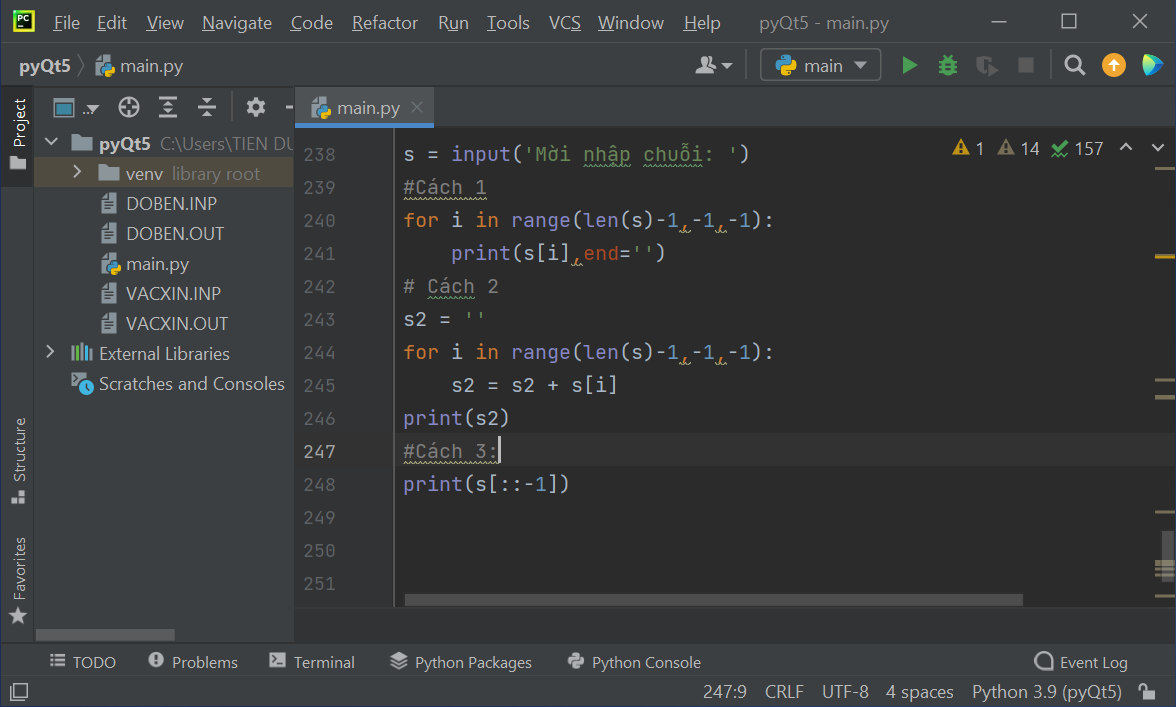This screenshot has width=1176, height=707.
Task: Go to next highlighted problem arrow
Action: (1158, 147)
